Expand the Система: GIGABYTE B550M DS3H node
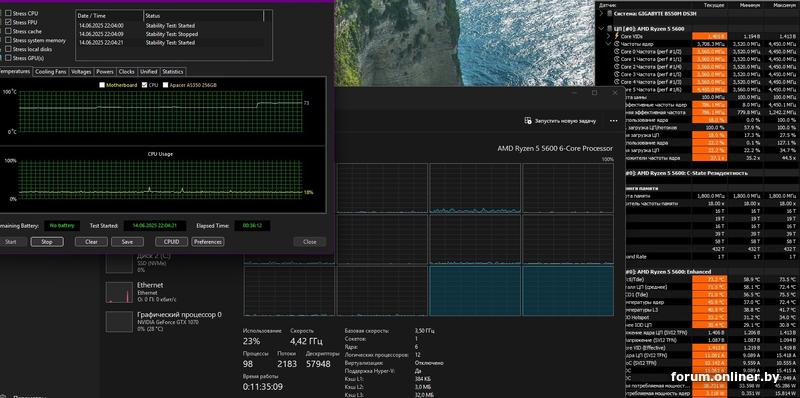This screenshot has height=398, width=800. point(602,14)
